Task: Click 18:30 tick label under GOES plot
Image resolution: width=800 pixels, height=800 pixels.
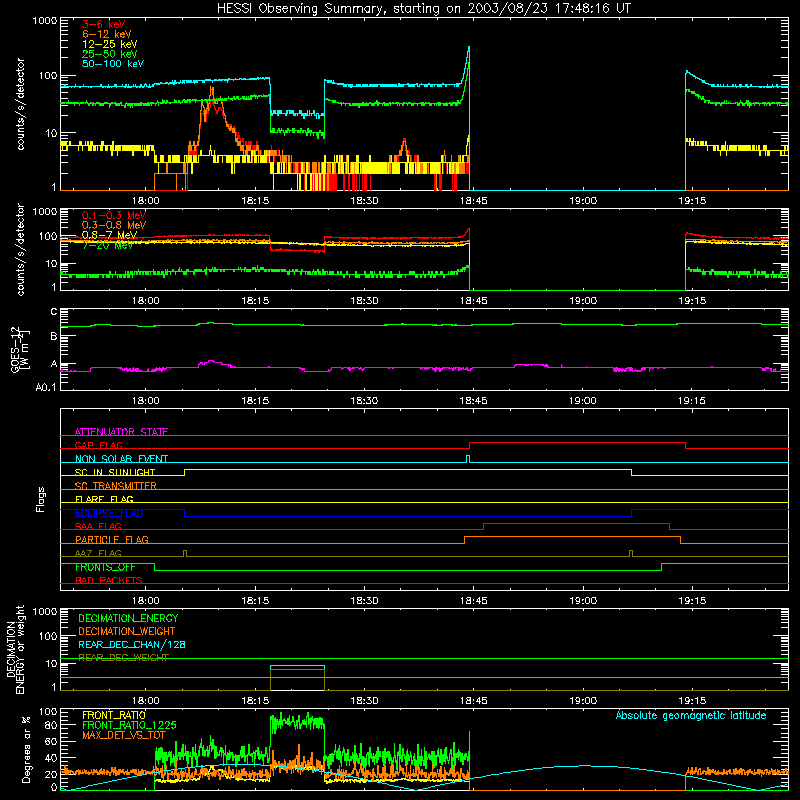Action: click(x=364, y=401)
